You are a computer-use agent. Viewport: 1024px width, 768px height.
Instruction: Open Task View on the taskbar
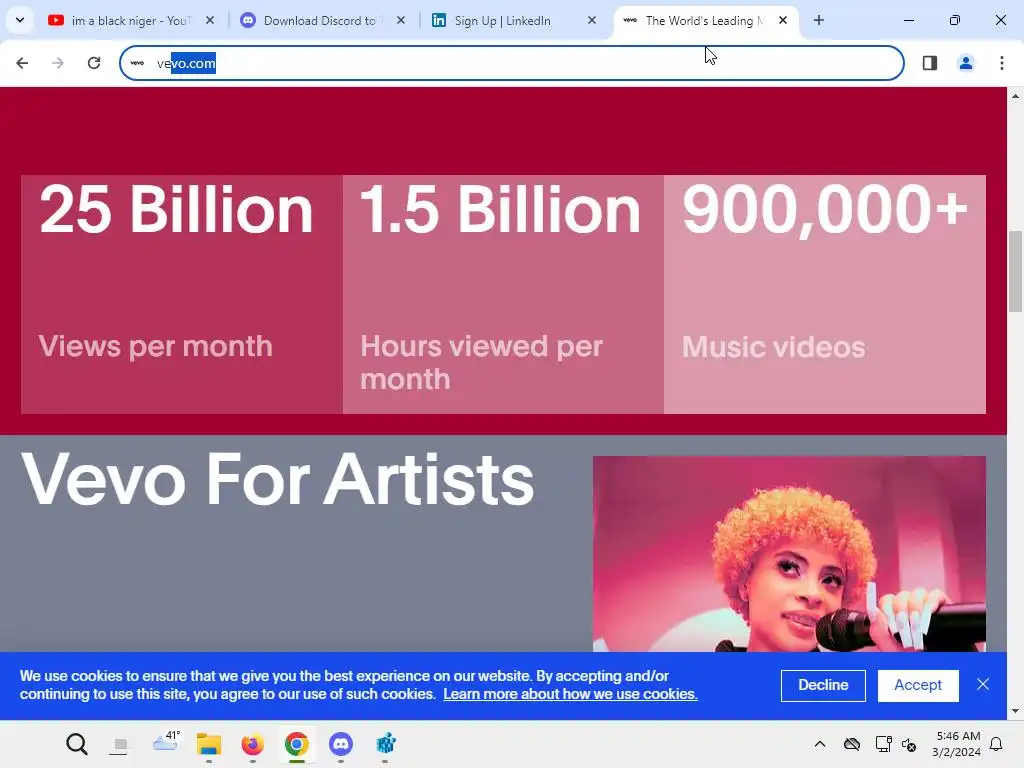pos(120,744)
